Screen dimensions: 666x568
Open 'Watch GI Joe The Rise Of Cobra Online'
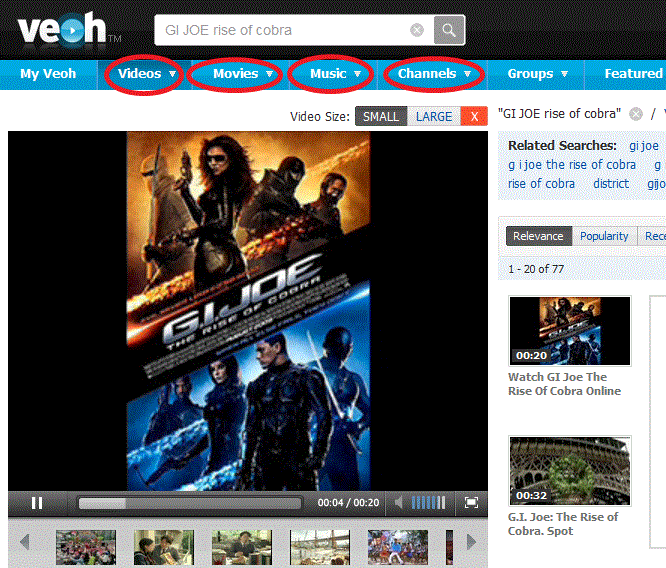click(x=564, y=384)
